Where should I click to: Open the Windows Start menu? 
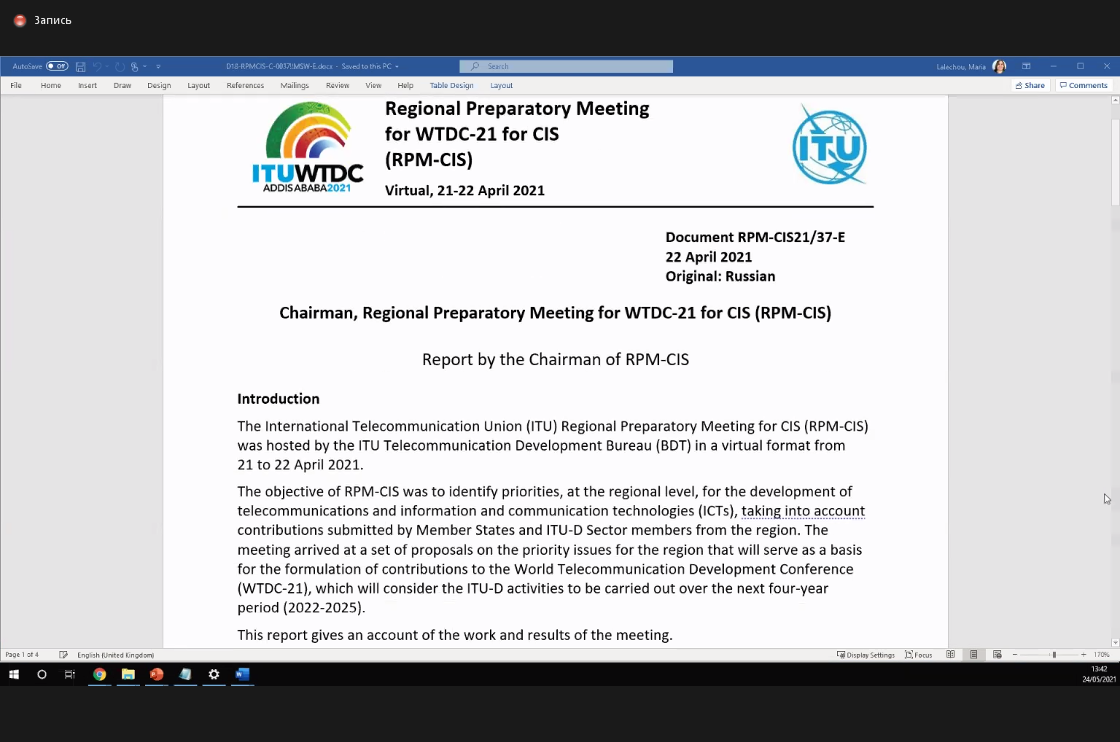point(14,674)
